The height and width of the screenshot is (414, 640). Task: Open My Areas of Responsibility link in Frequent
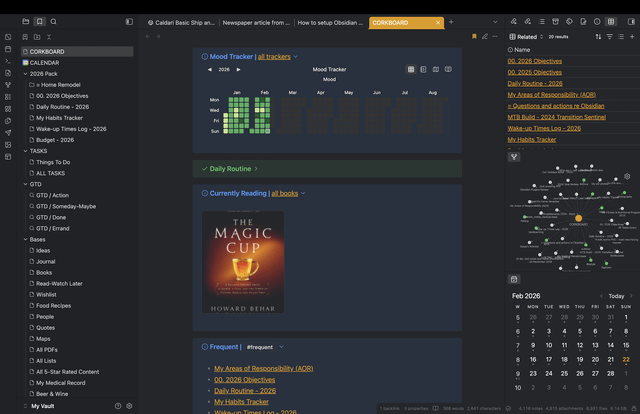[264, 369]
